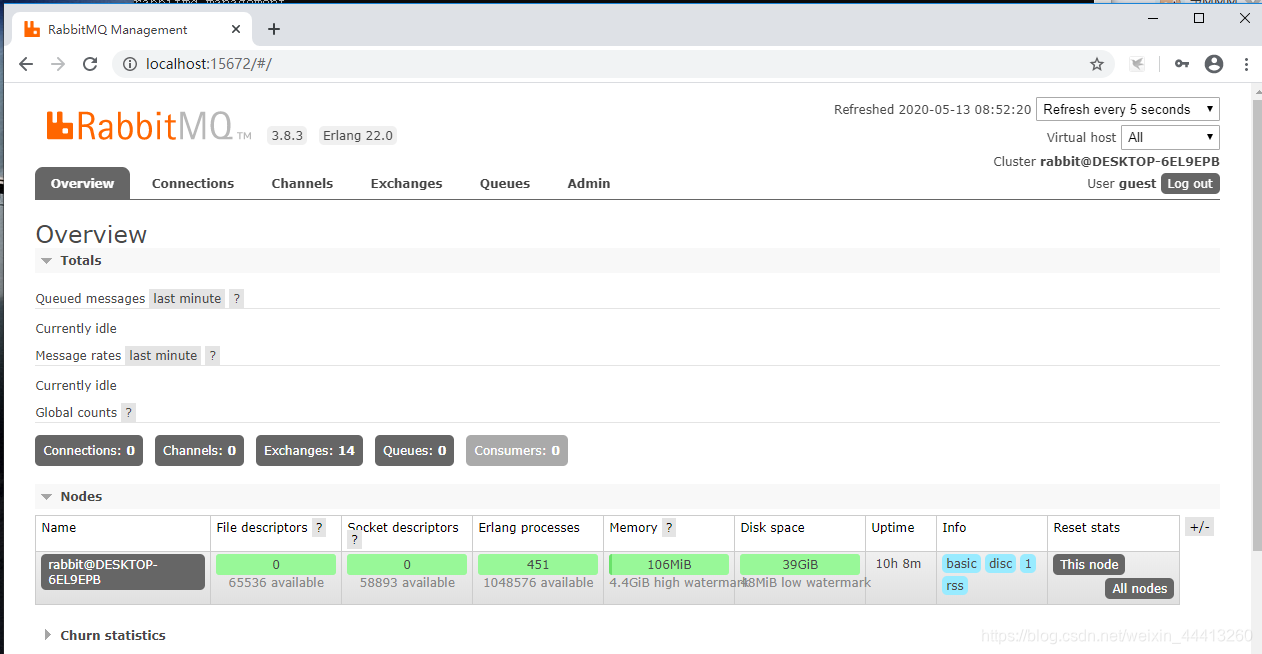Click the Socket descriptors 0 bar
1262x654 pixels.
point(407,564)
